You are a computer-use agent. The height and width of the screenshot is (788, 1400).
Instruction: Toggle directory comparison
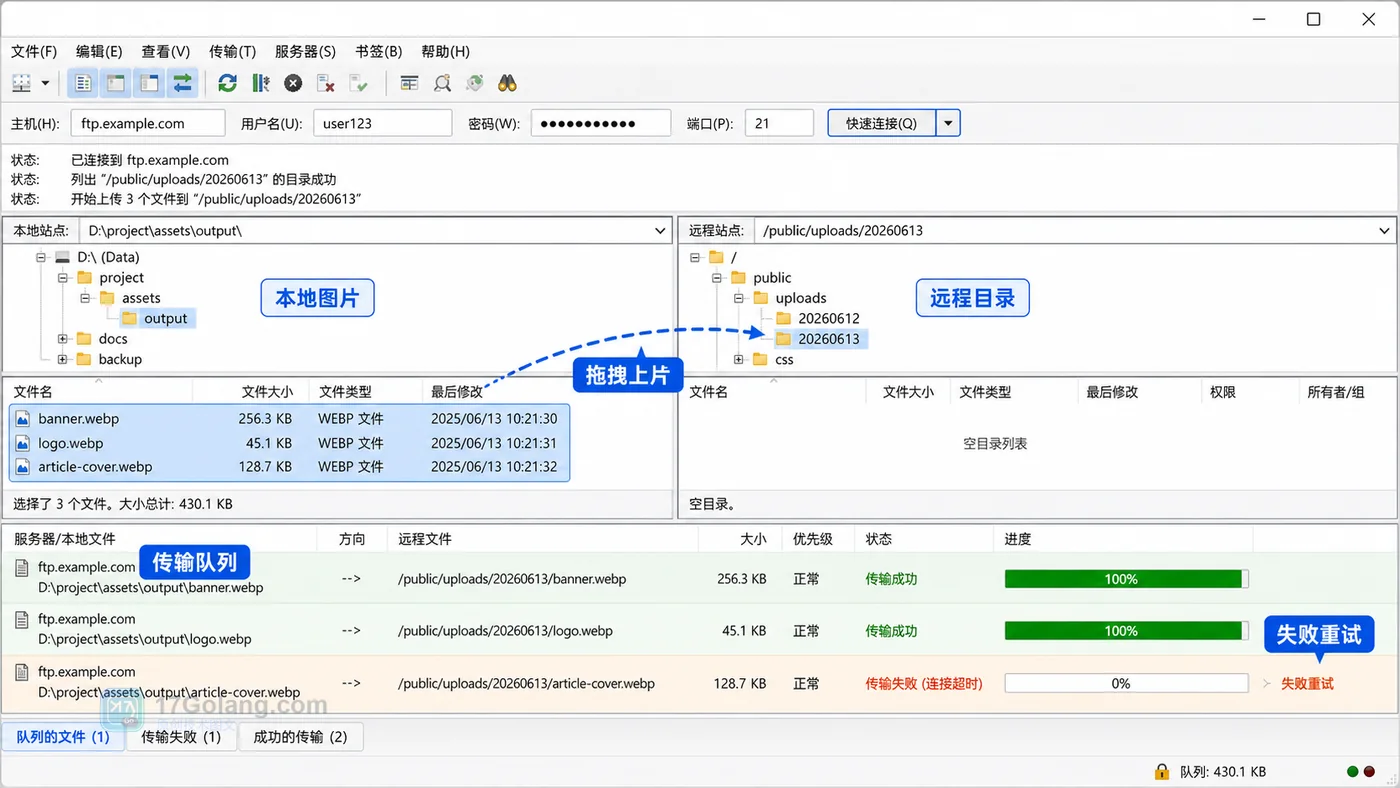pos(442,83)
